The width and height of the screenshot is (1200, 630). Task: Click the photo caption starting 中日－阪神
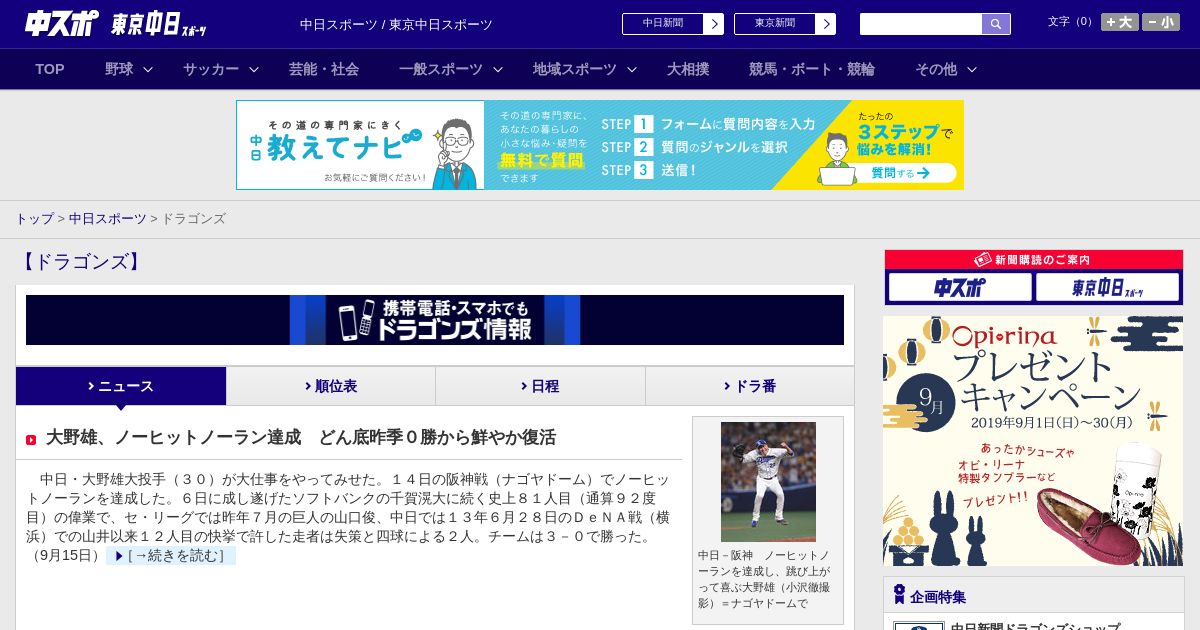(x=764, y=579)
